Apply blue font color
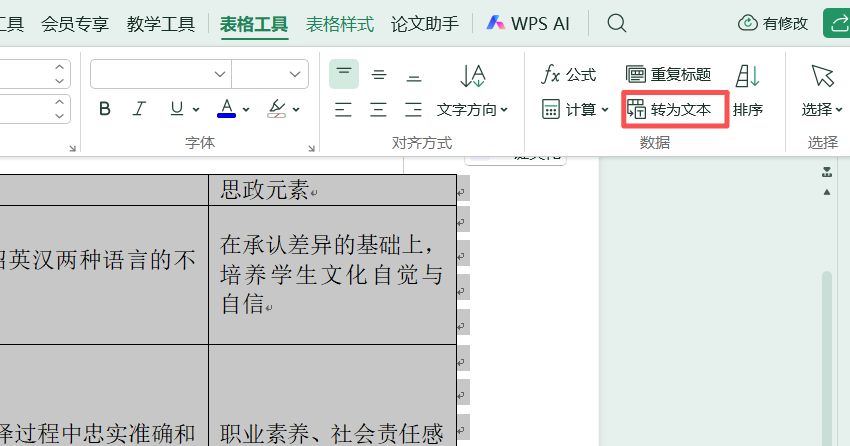Screen dimensions: 850x446 tap(226, 109)
